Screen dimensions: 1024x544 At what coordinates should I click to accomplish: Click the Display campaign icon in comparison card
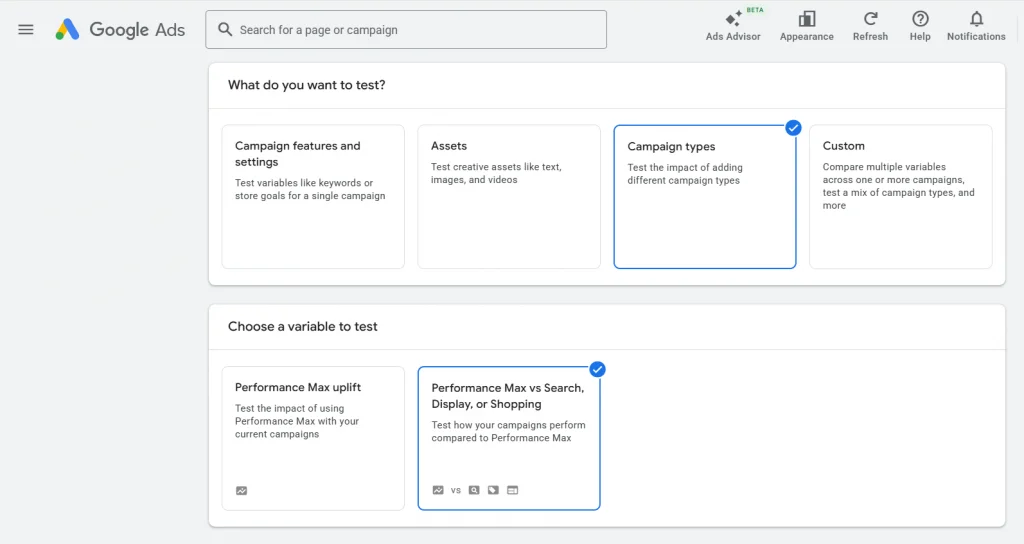(513, 490)
